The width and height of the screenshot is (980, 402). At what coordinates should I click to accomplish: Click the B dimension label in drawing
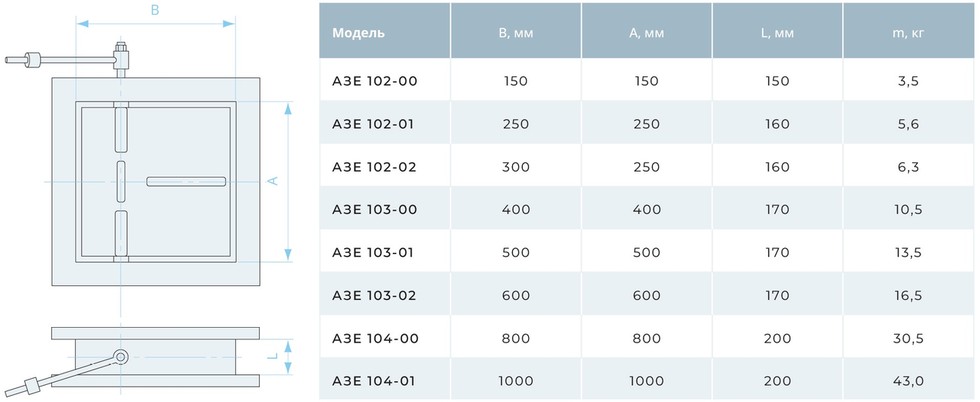[x=156, y=10]
